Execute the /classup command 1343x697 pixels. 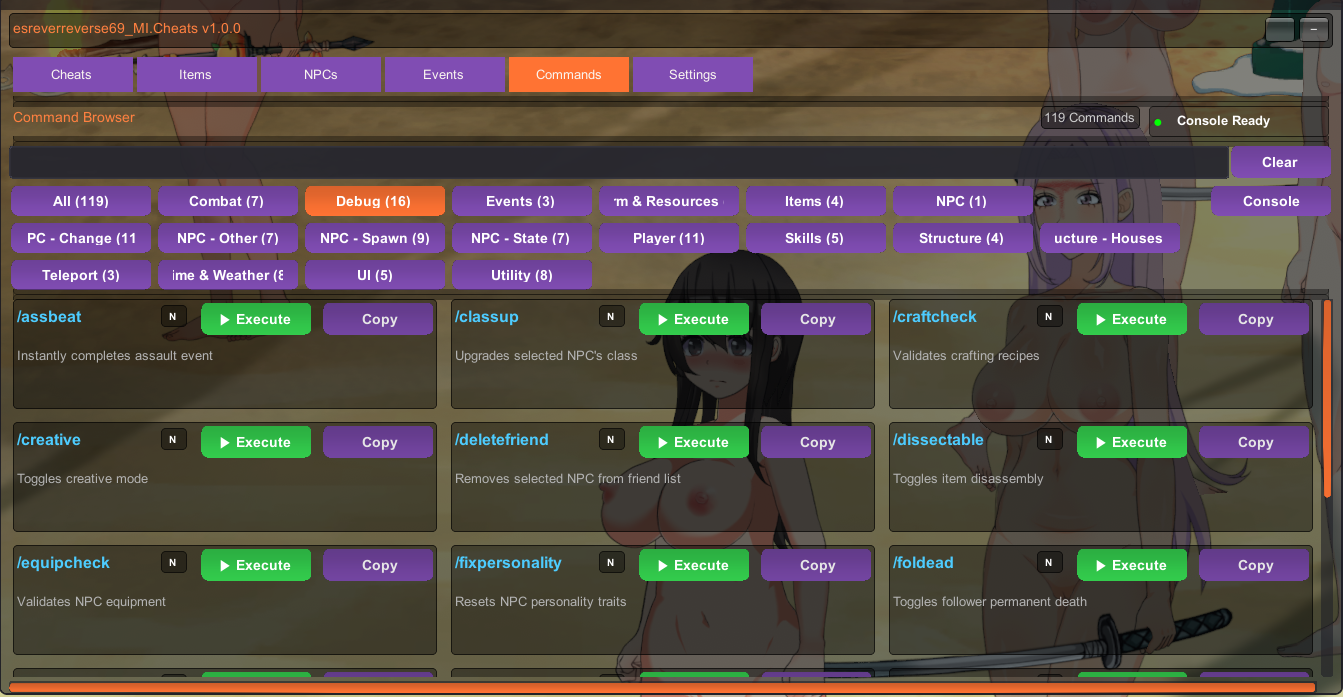[x=694, y=319]
